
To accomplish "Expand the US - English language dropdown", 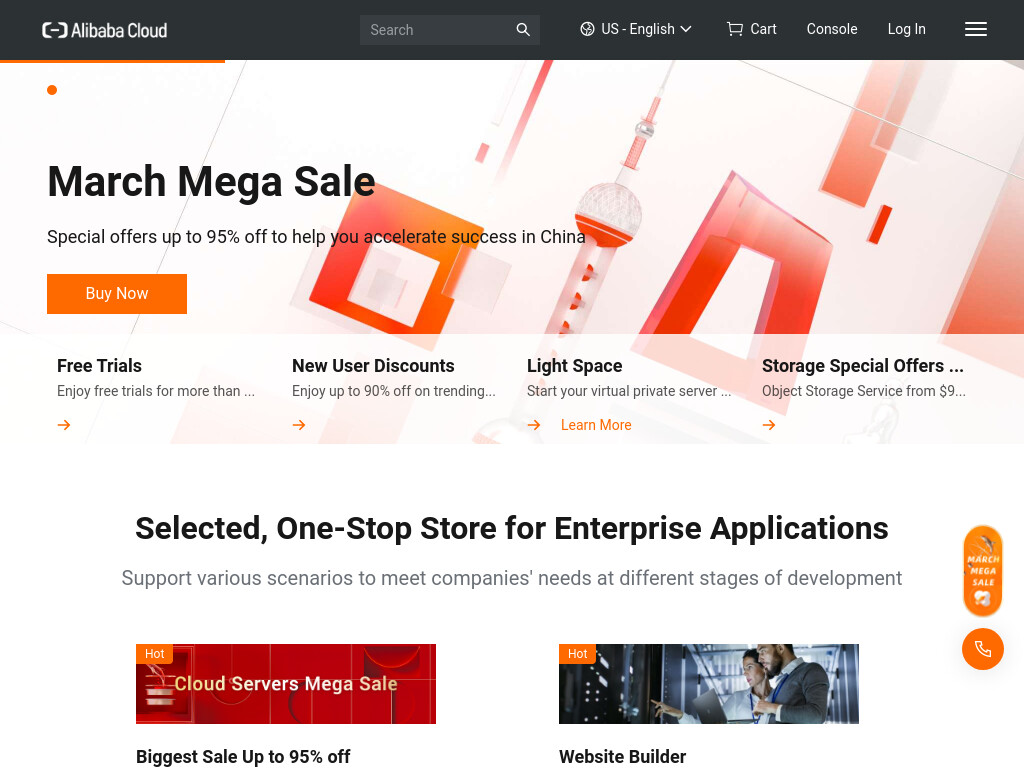I will tap(636, 29).
